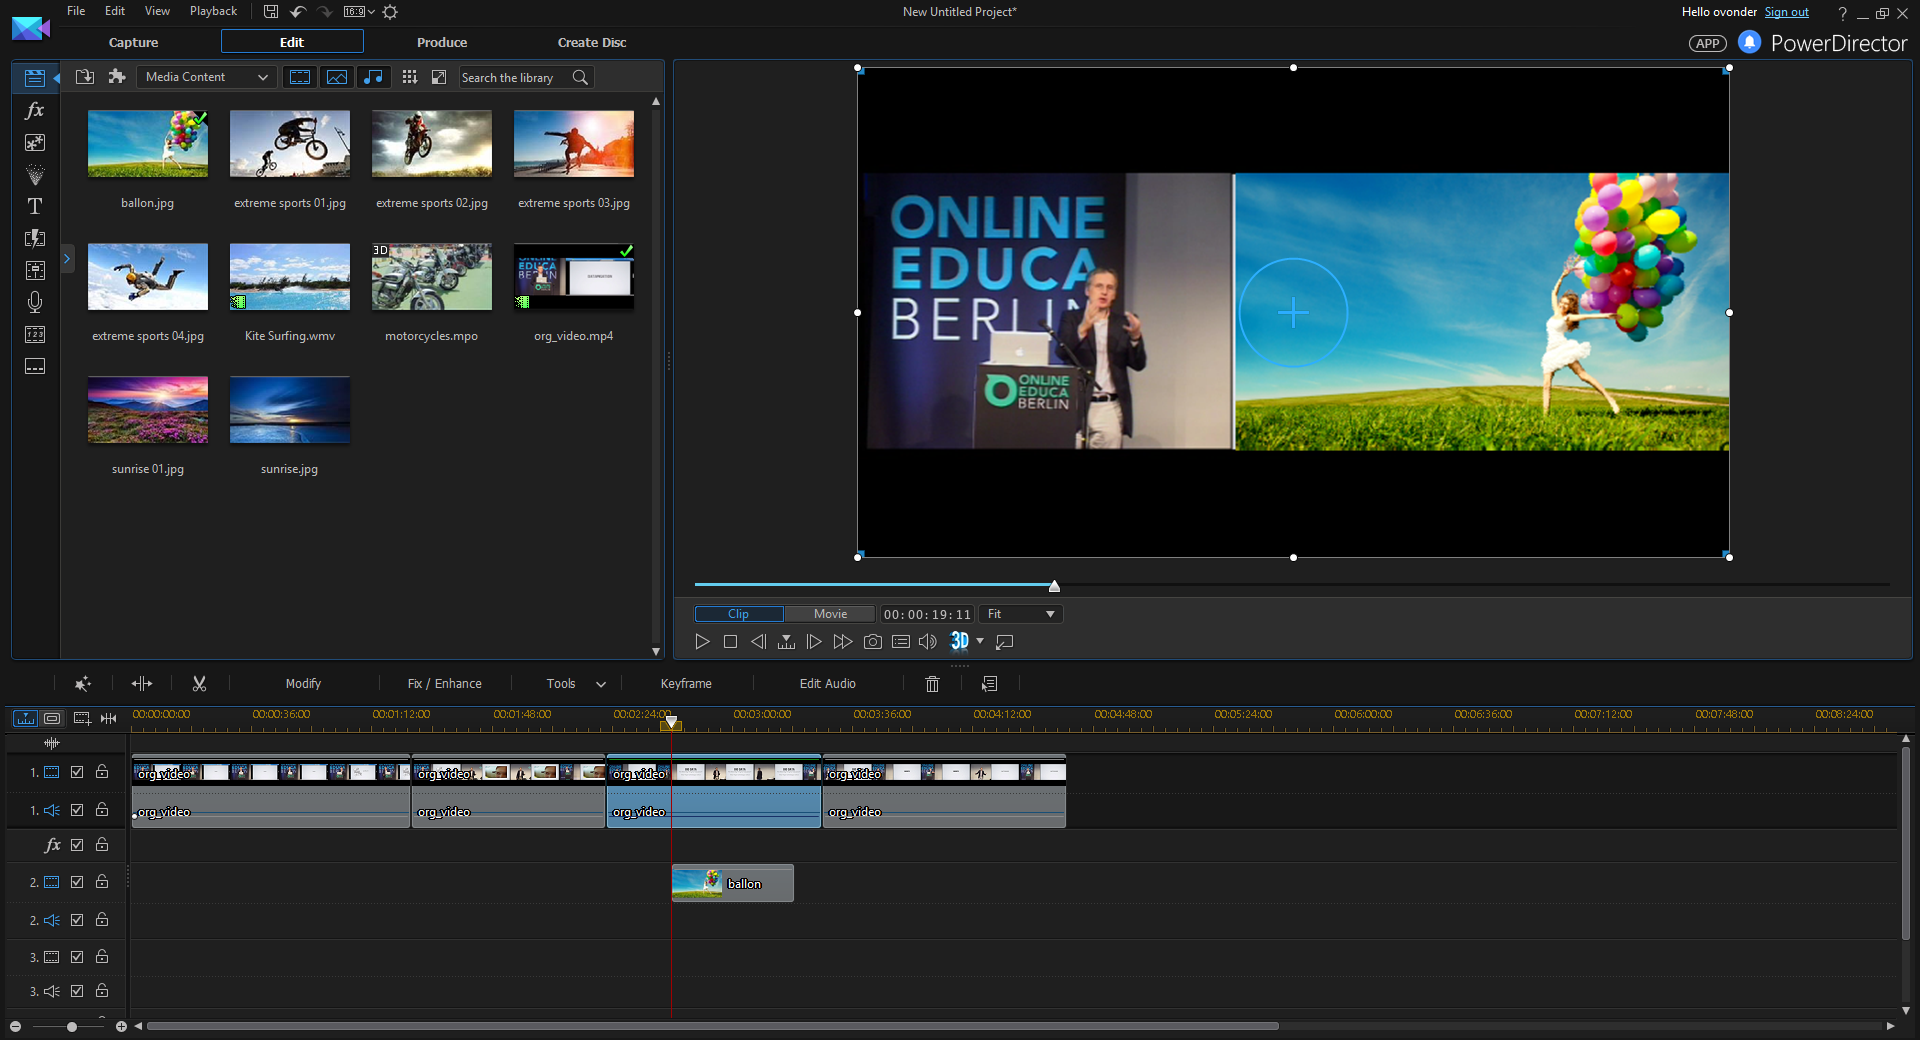Click the Keyframe button
Image resolution: width=1920 pixels, height=1040 pixels.
click(686, 684)
